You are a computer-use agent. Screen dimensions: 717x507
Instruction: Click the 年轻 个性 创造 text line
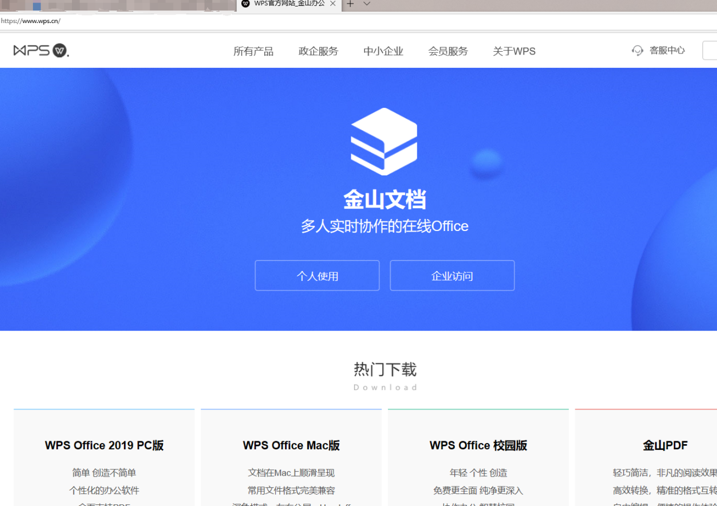pyautogui.click(x=478, y=473)
